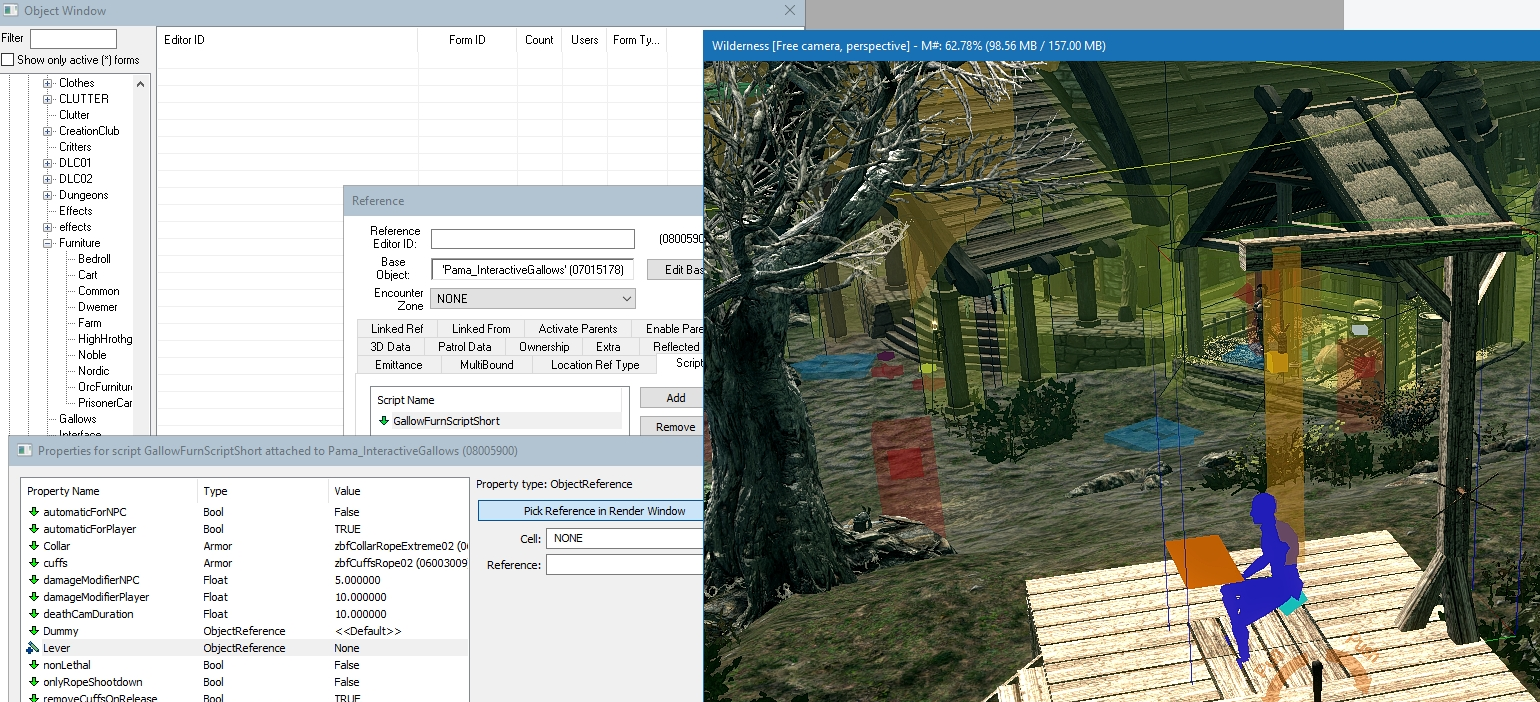Expand the Dungeons tree node

click(47, 195)
